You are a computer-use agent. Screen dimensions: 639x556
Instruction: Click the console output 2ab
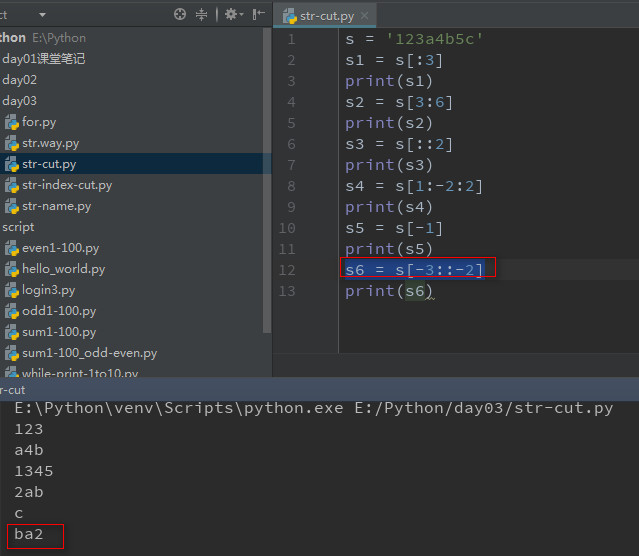(x=29, y=492)
